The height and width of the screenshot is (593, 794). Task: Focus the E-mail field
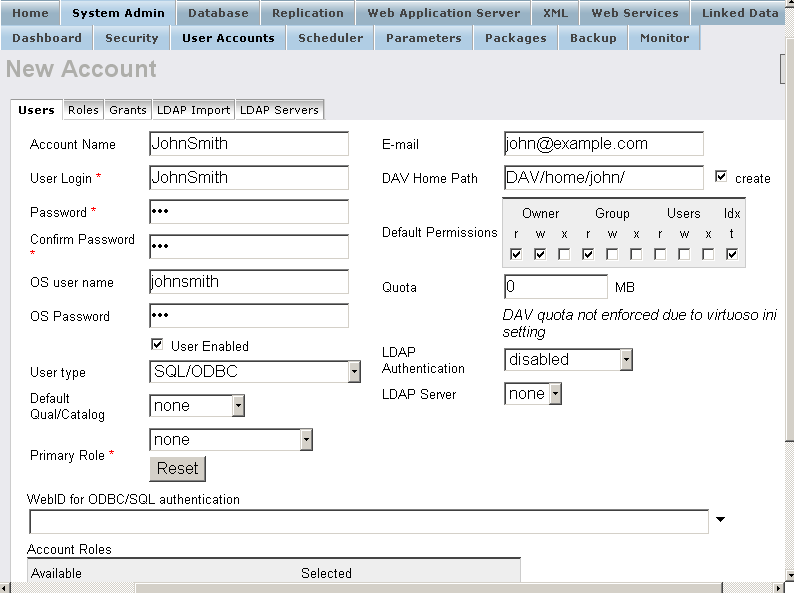pos(604,144)
